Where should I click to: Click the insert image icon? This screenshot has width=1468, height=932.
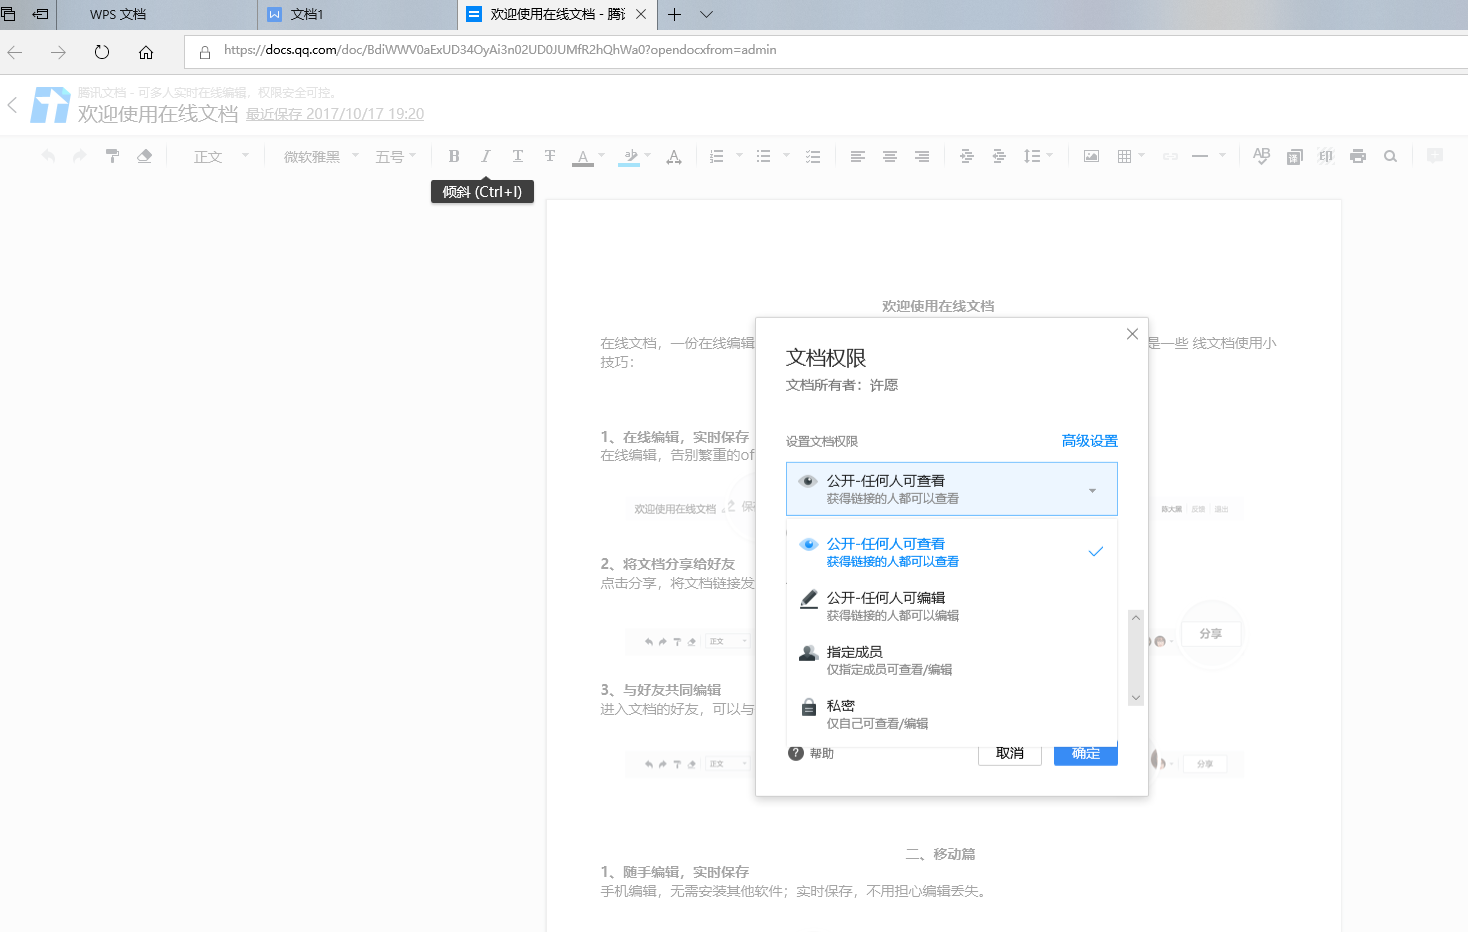click(x=1091, y=156)
